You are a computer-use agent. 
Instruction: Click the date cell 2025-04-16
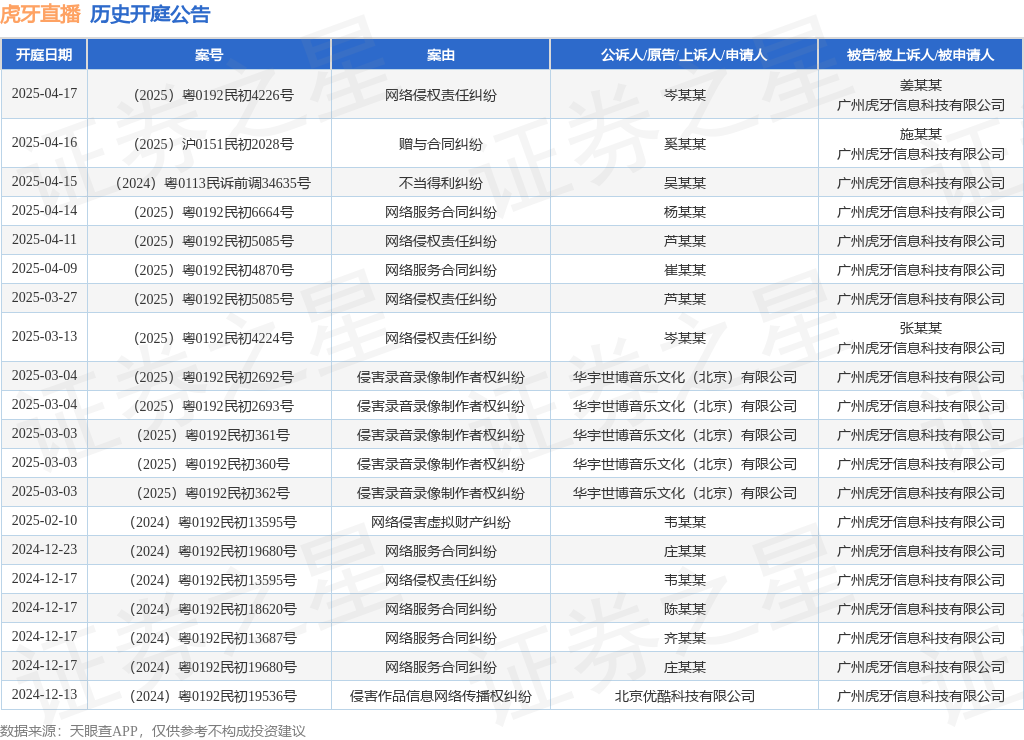pos(44,142)
